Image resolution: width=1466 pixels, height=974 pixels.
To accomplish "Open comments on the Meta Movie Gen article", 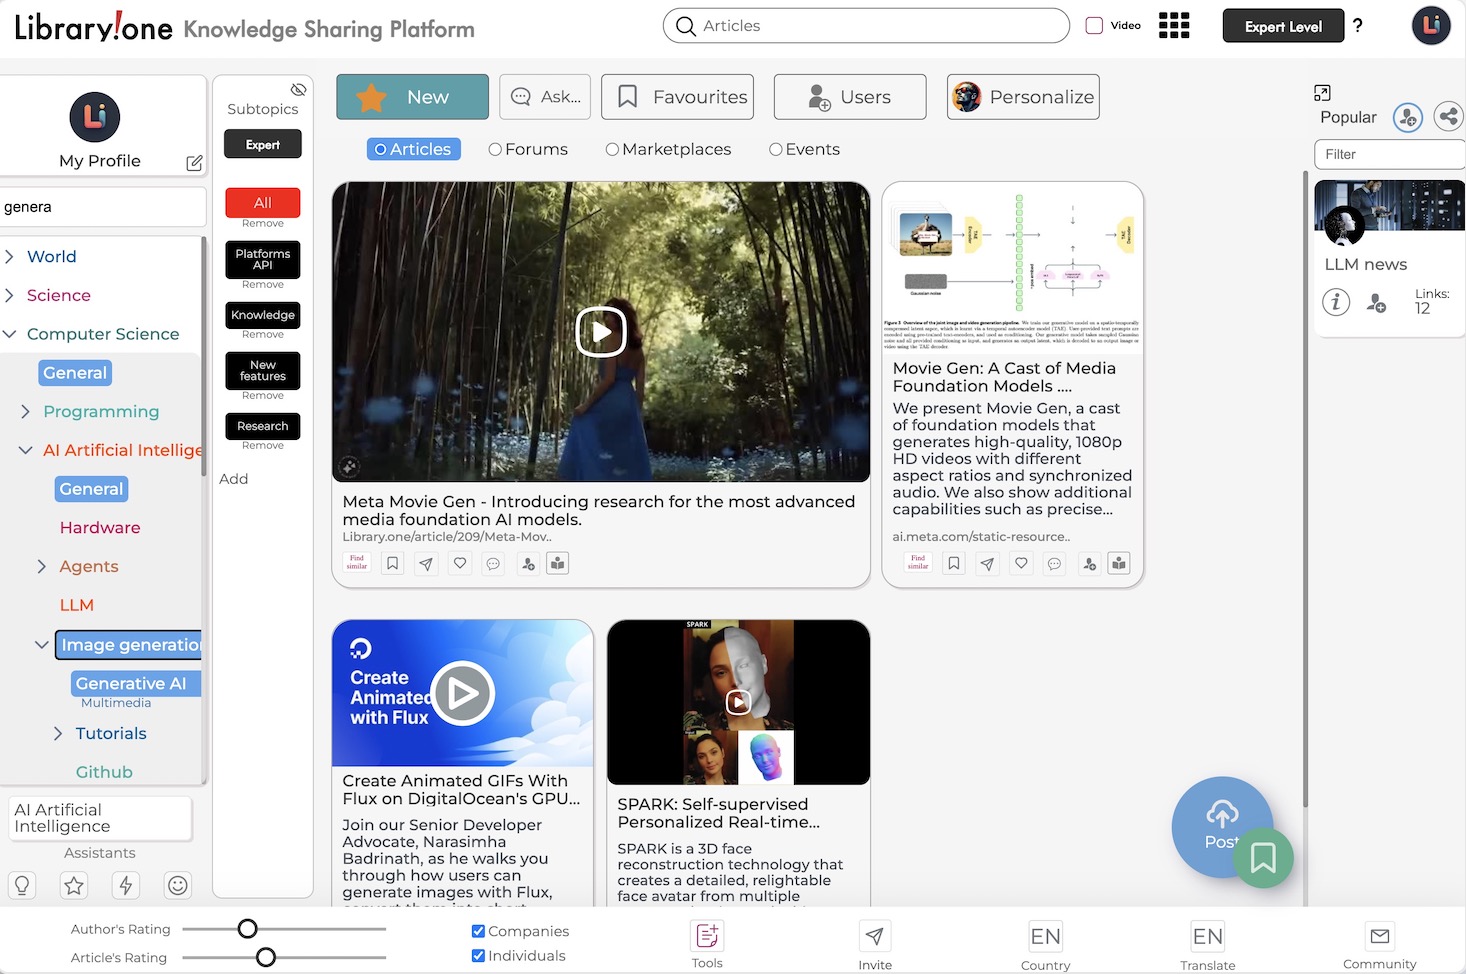I will point(492,563).
